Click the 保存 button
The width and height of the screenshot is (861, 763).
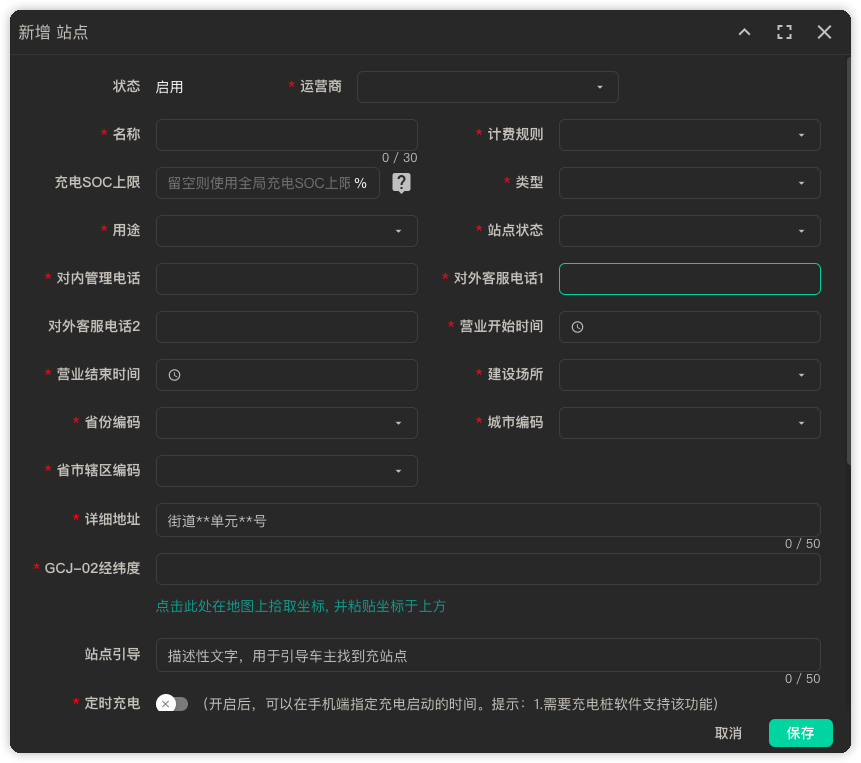801,733
